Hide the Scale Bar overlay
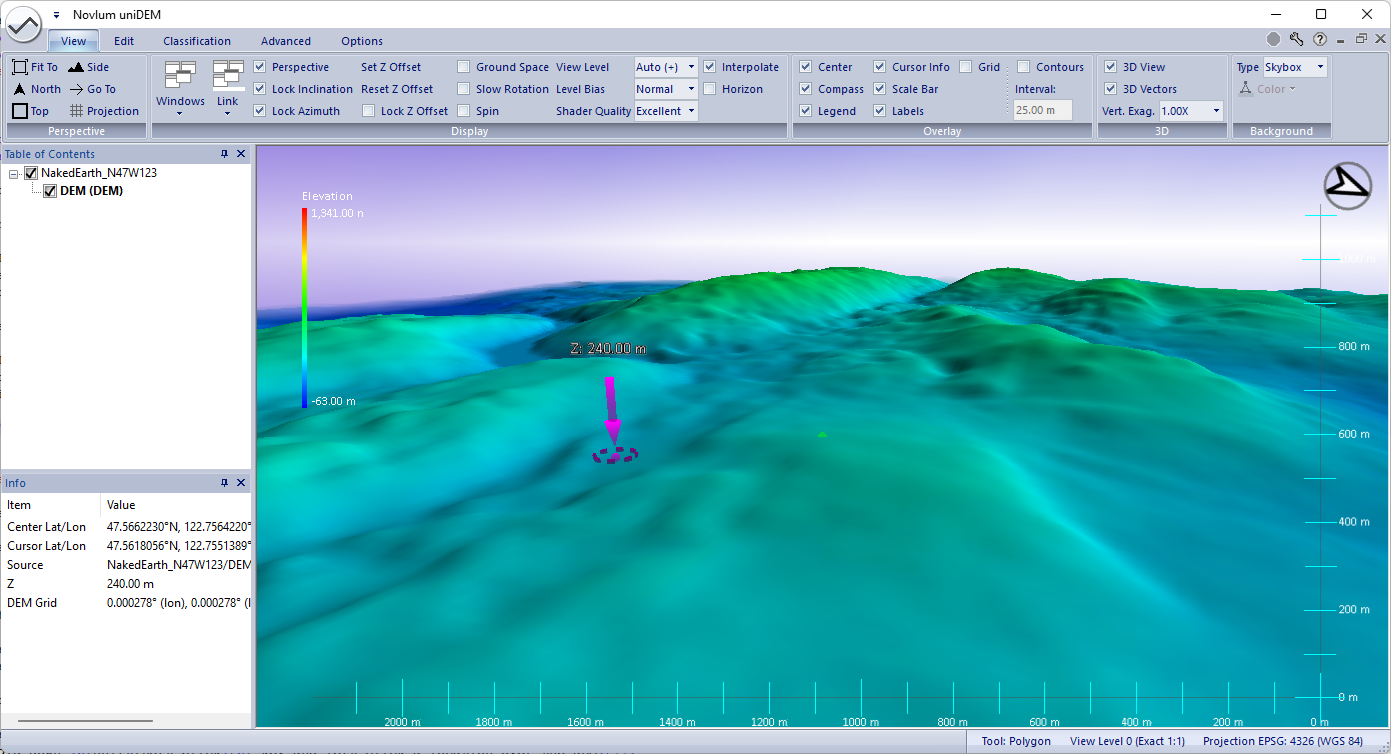Screen dimensions: 1391x754 coord(880,89)
